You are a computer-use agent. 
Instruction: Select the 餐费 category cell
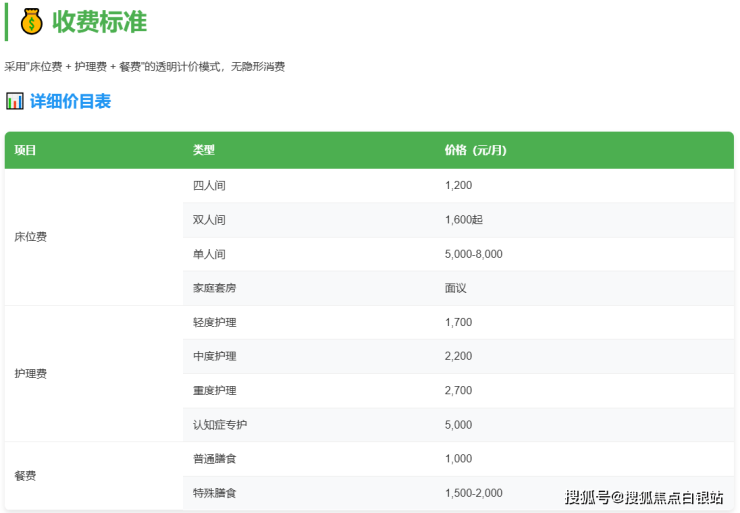pos(25,476)
